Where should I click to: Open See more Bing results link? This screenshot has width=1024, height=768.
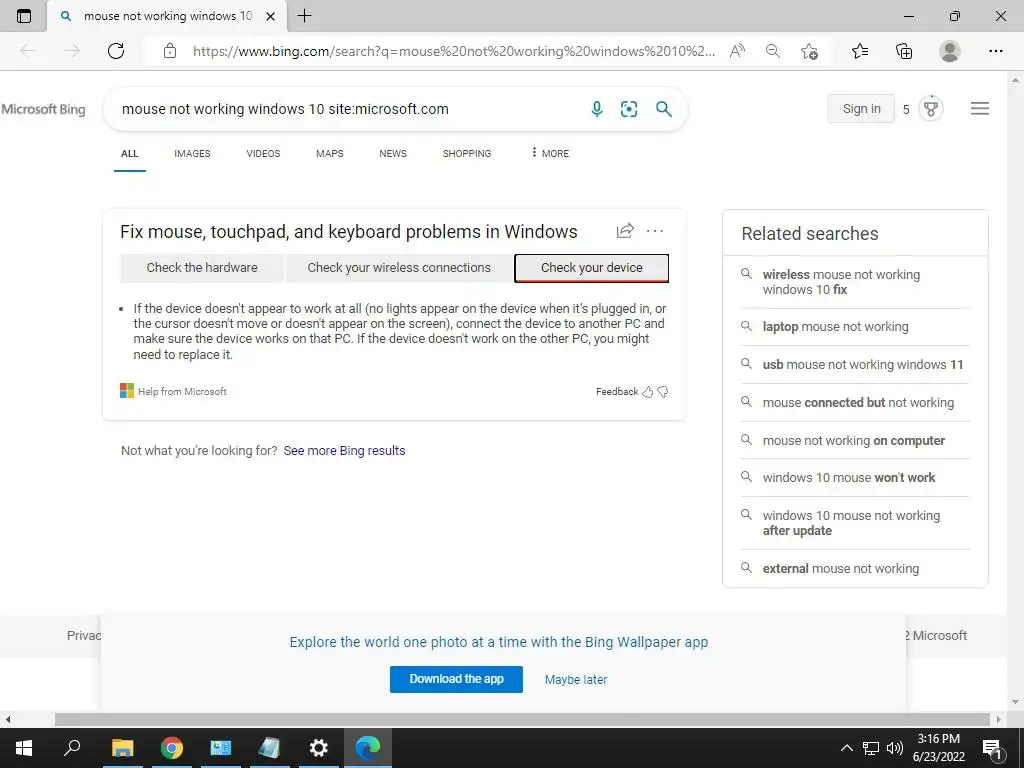pyautogui.click(x=344, y=451)
